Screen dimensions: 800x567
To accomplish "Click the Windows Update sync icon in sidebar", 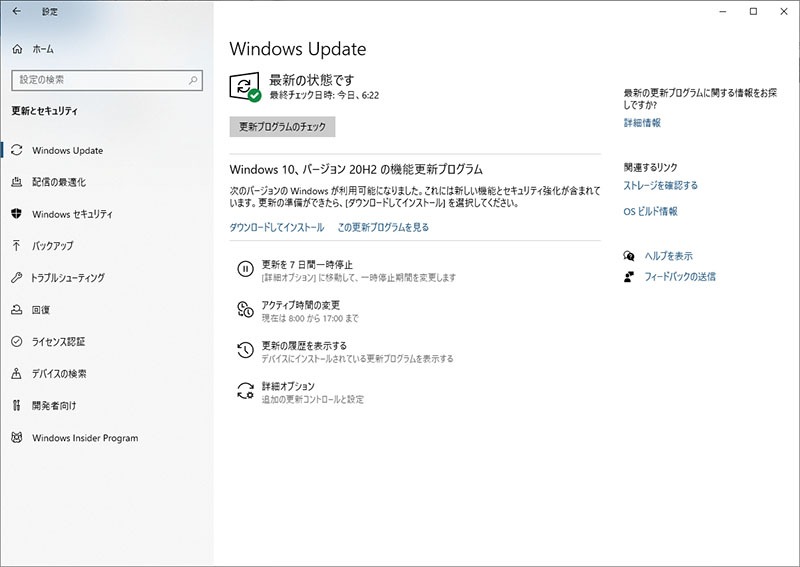I will coord(17,150).
